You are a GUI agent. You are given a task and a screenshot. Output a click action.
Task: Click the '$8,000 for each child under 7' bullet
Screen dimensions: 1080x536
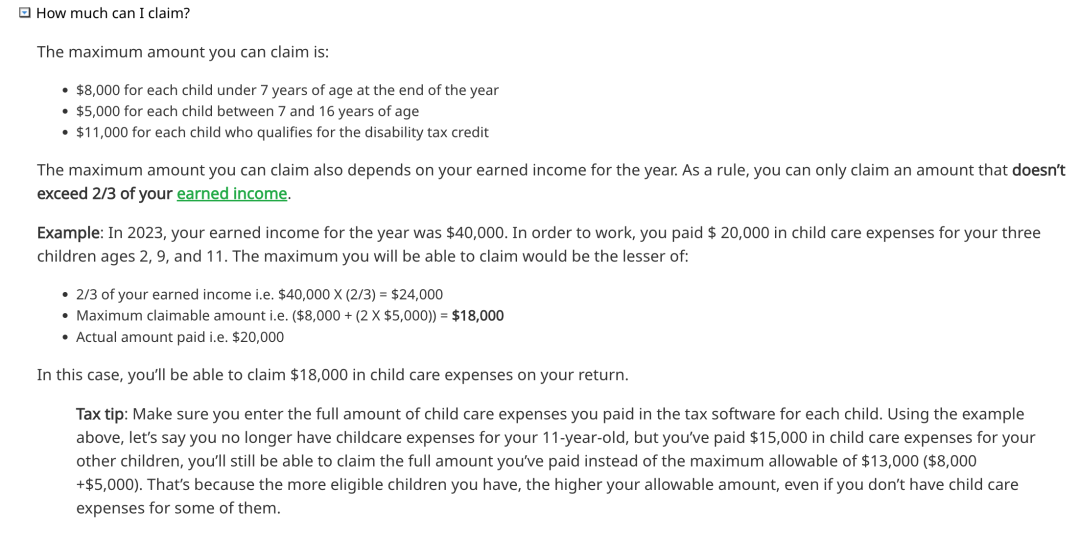click(x=287, y=90)
